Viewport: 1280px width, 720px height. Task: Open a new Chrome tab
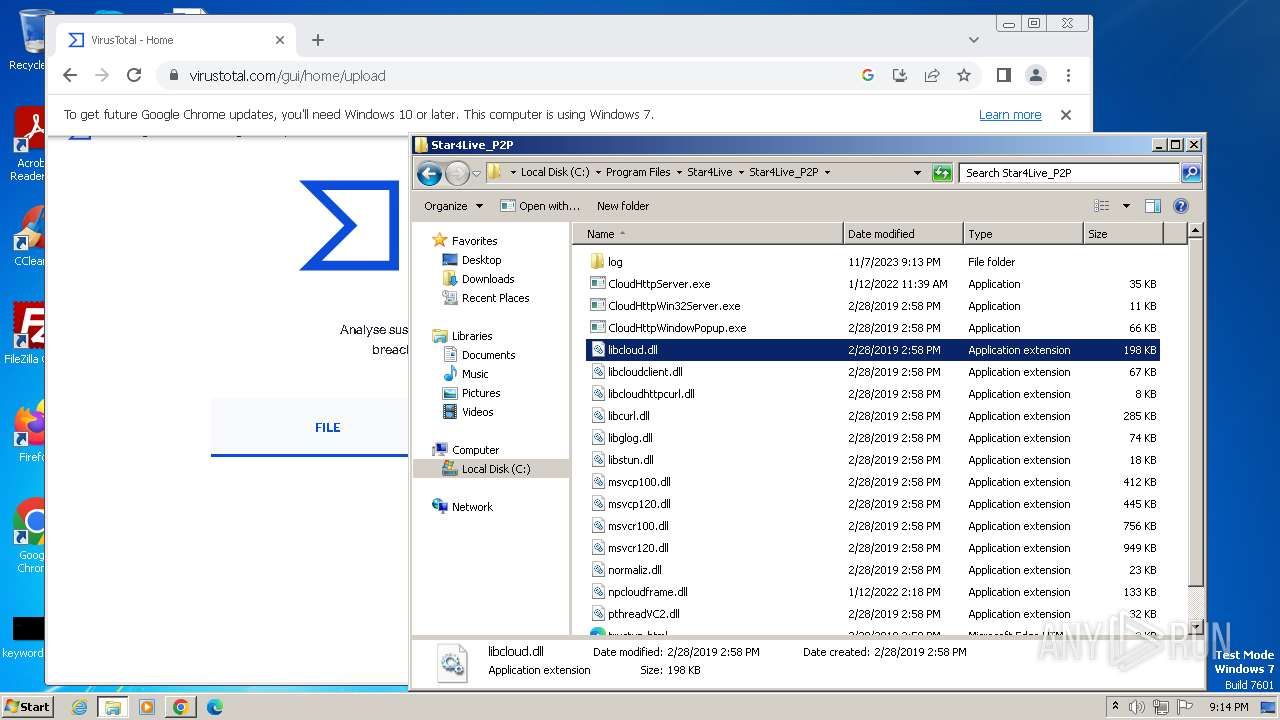point(318,40)
